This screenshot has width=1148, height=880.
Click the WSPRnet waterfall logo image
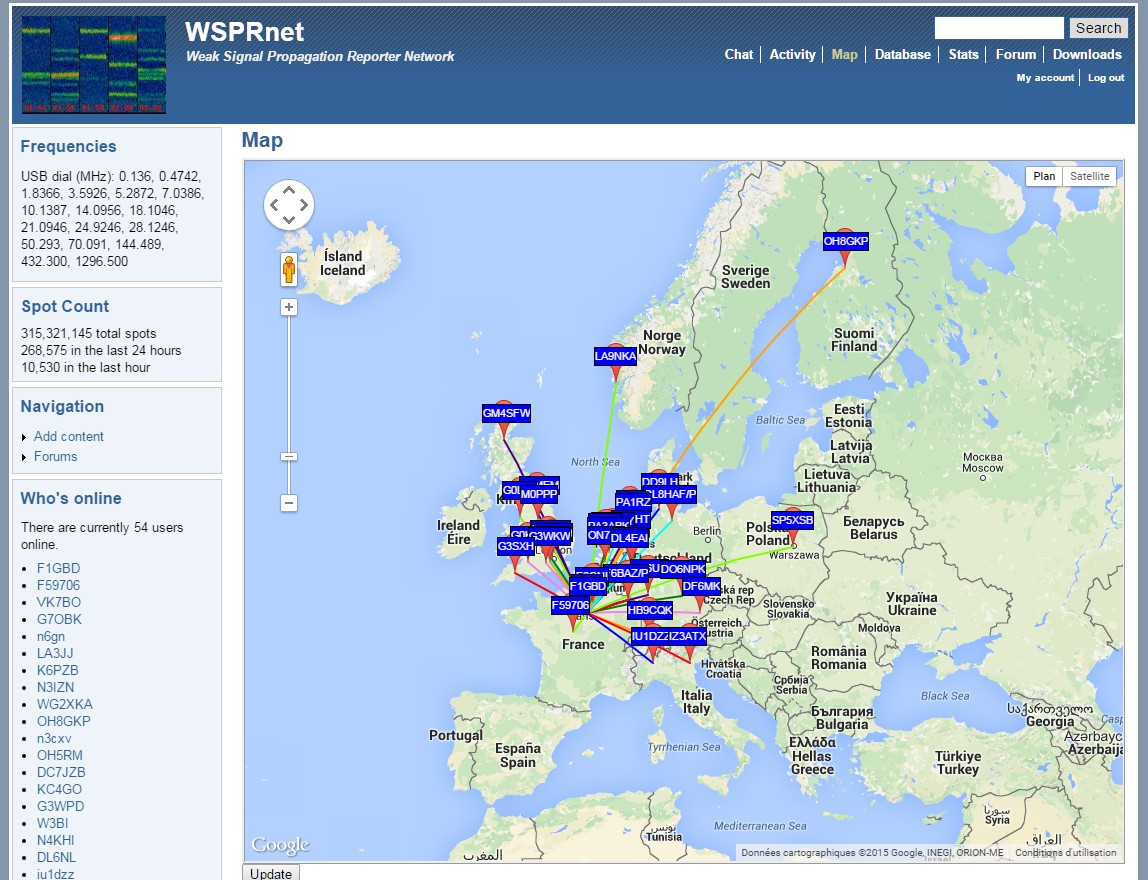tap(94, 65)
